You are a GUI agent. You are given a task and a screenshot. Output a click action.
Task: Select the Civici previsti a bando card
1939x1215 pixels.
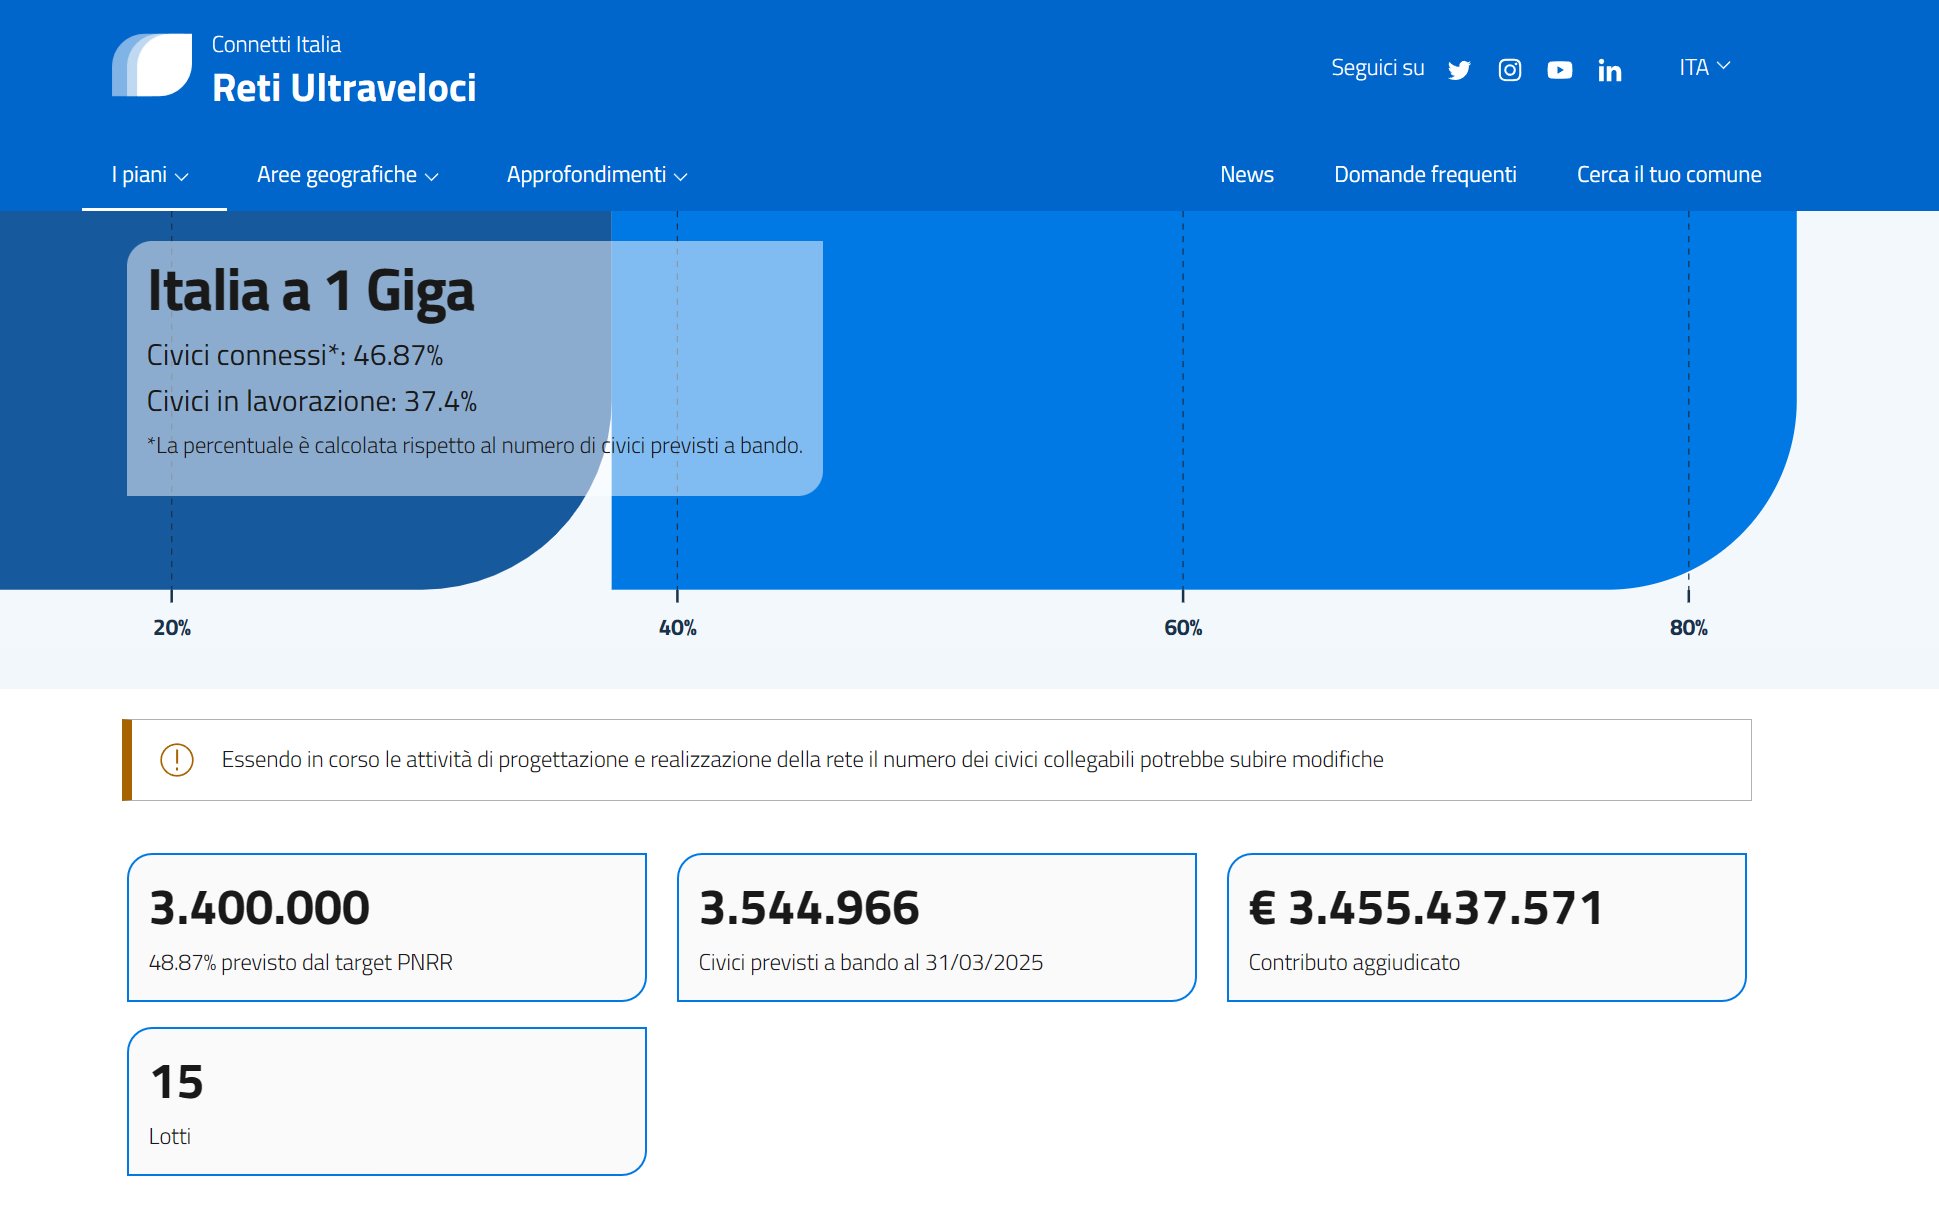point(936,927)
